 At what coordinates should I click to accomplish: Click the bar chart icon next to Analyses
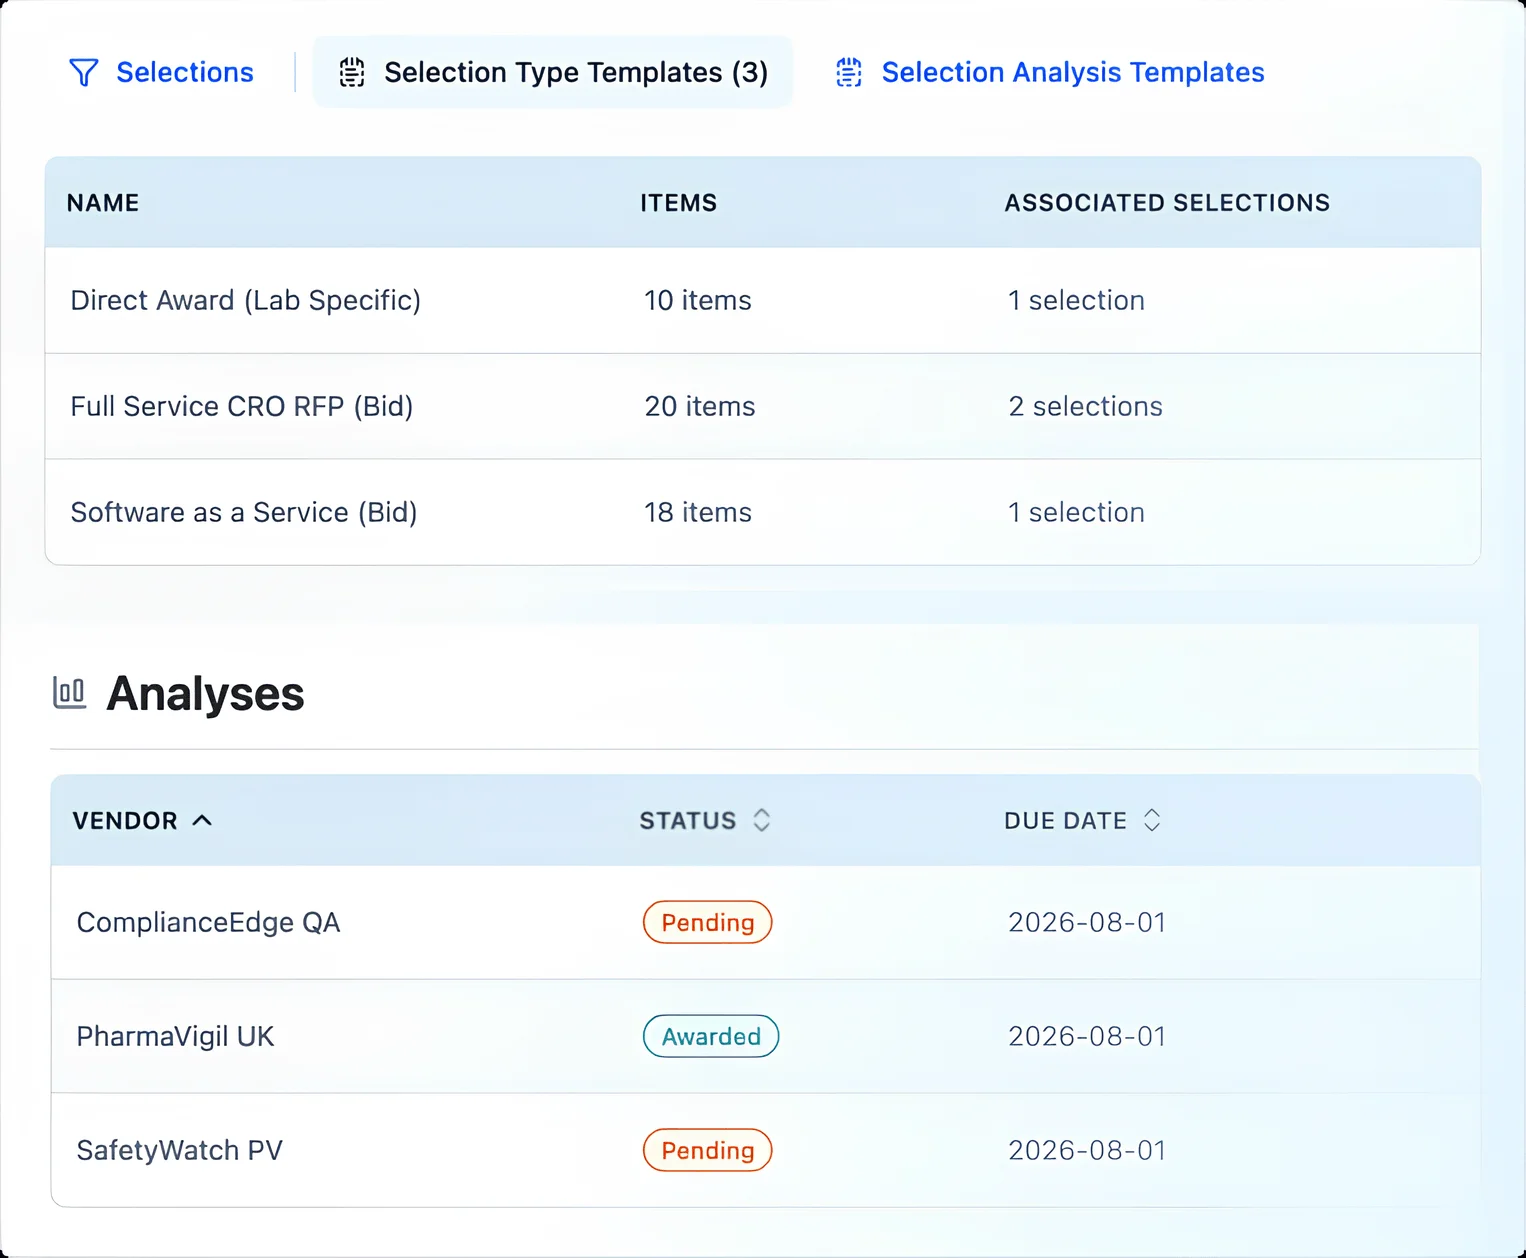click(68, 692)
